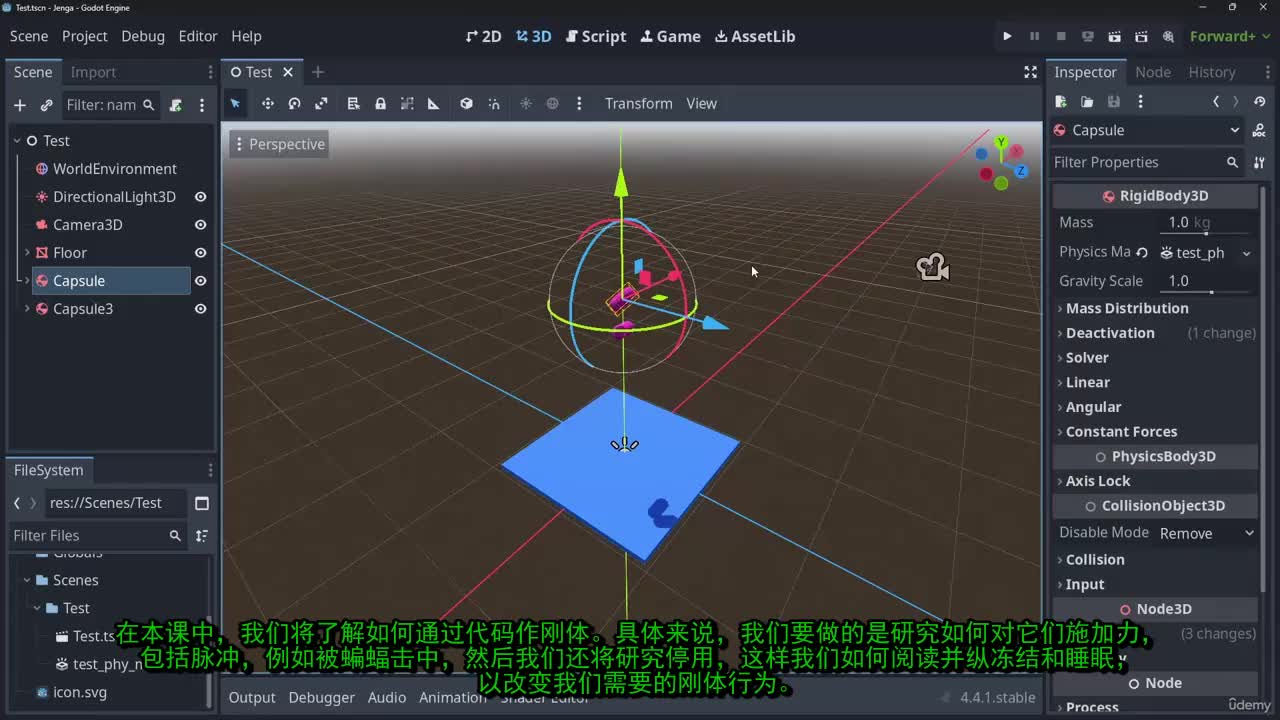
Task: Click the camera gizmo in the viewport
Action: (x=932, y=267)
